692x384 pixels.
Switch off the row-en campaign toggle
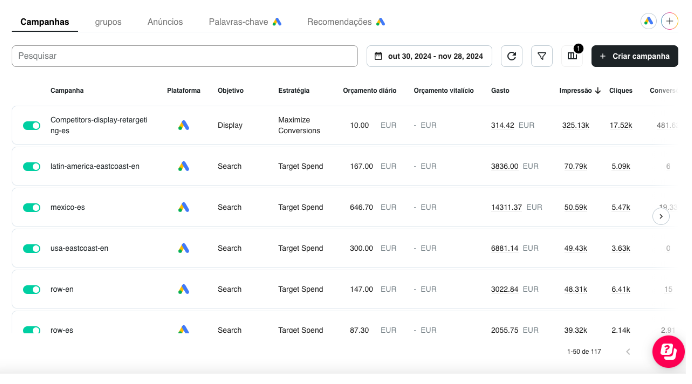click(31, 290)
